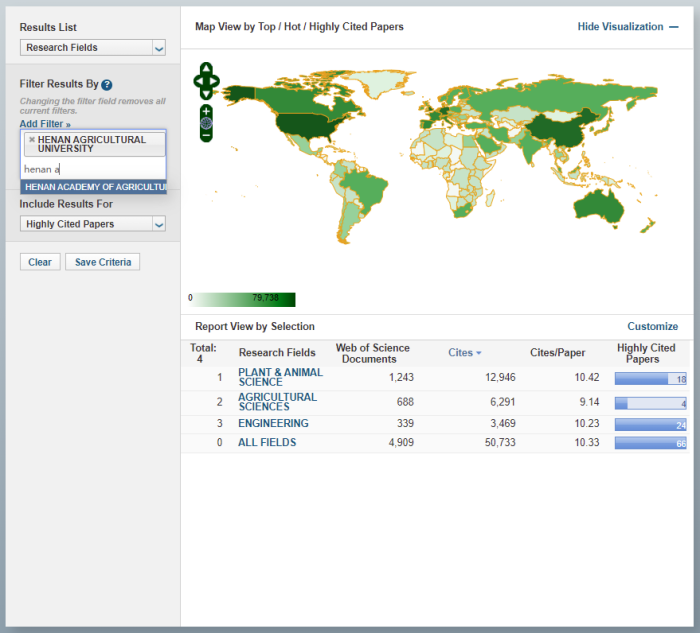700x633 pixels.
Task: Click the Add Filter link
Action: click(45, 124)
